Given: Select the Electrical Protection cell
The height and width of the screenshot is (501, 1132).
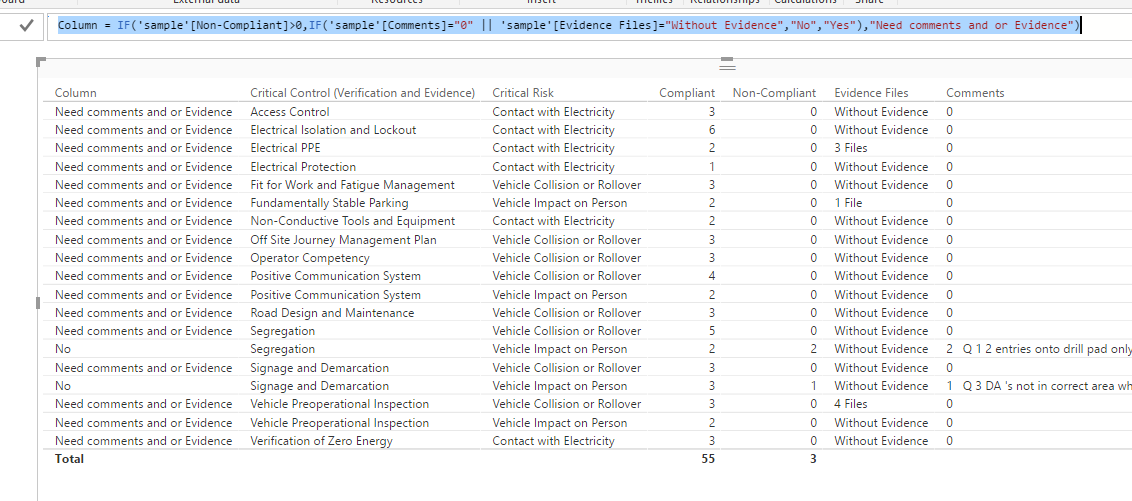Looking at the screenshot, I should 302,167.
